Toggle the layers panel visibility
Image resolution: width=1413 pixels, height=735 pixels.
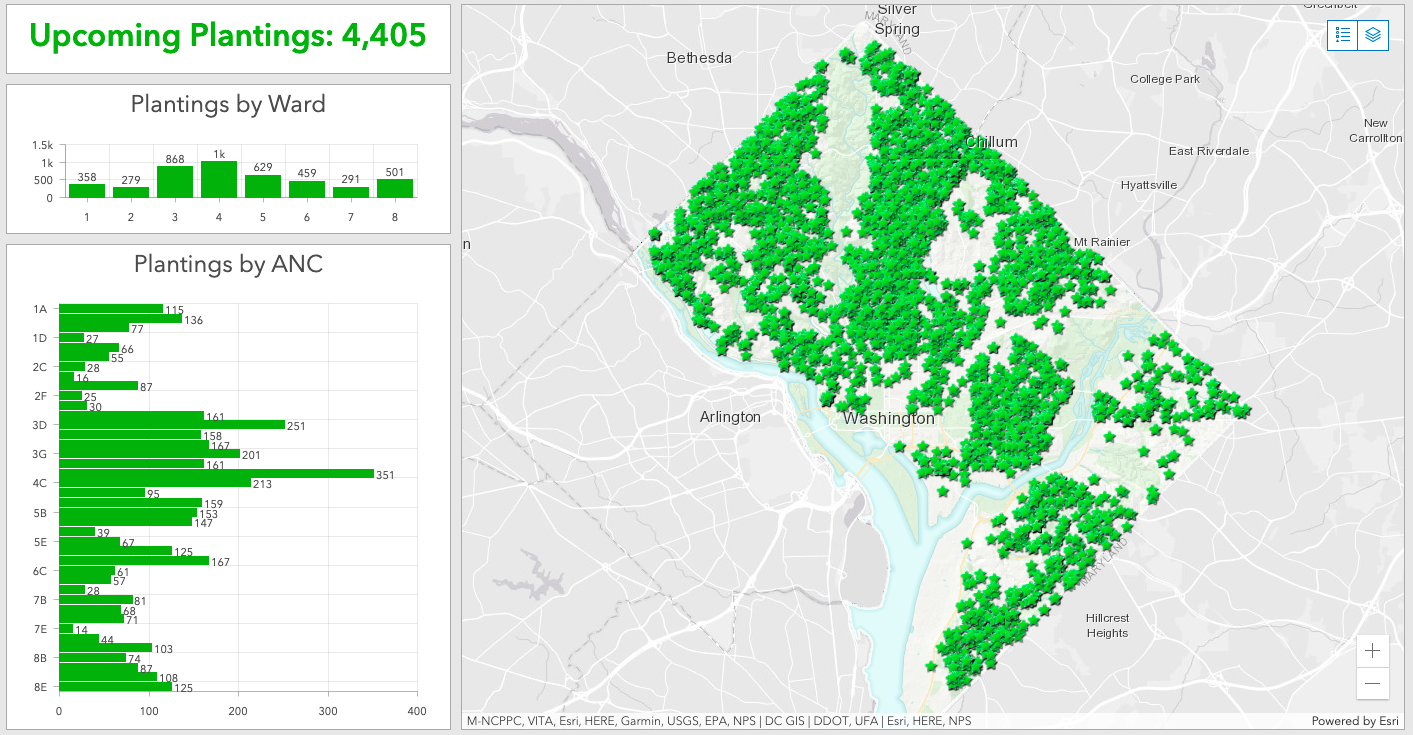[1371, 34]
